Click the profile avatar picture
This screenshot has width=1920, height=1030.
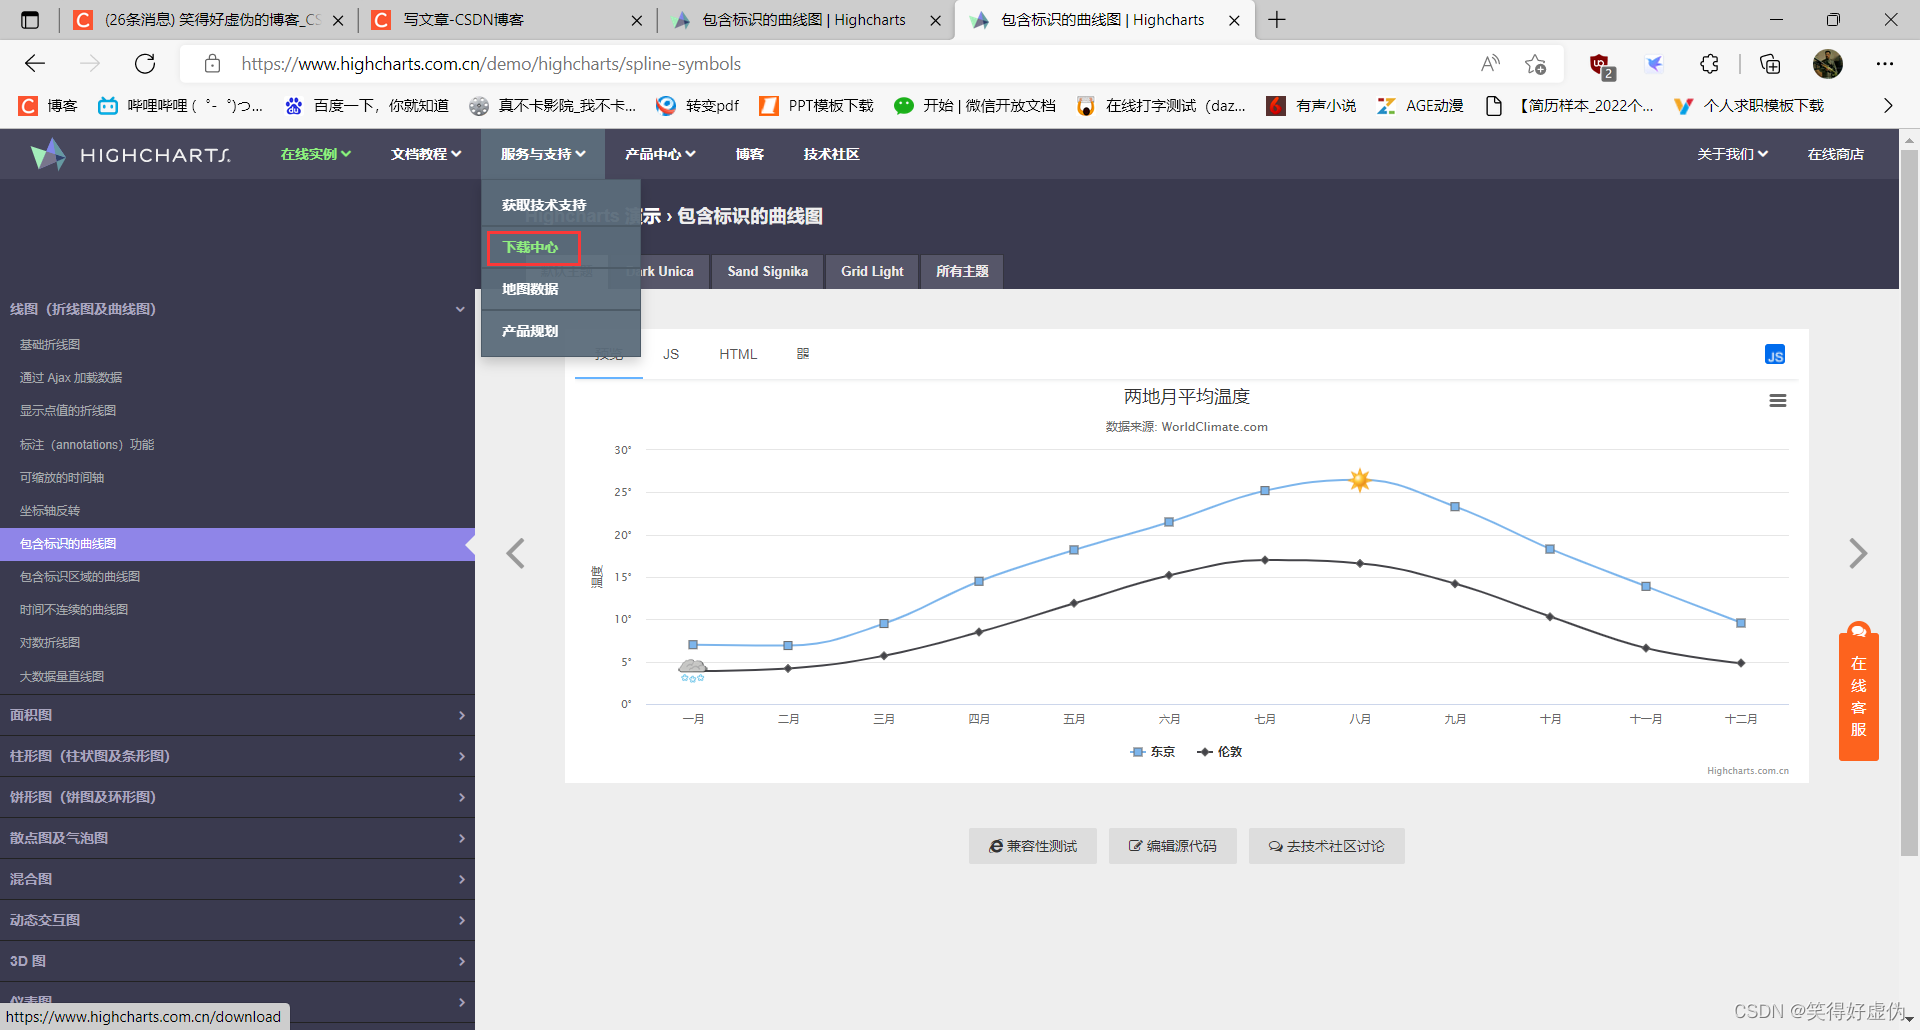click(1828, 64)
